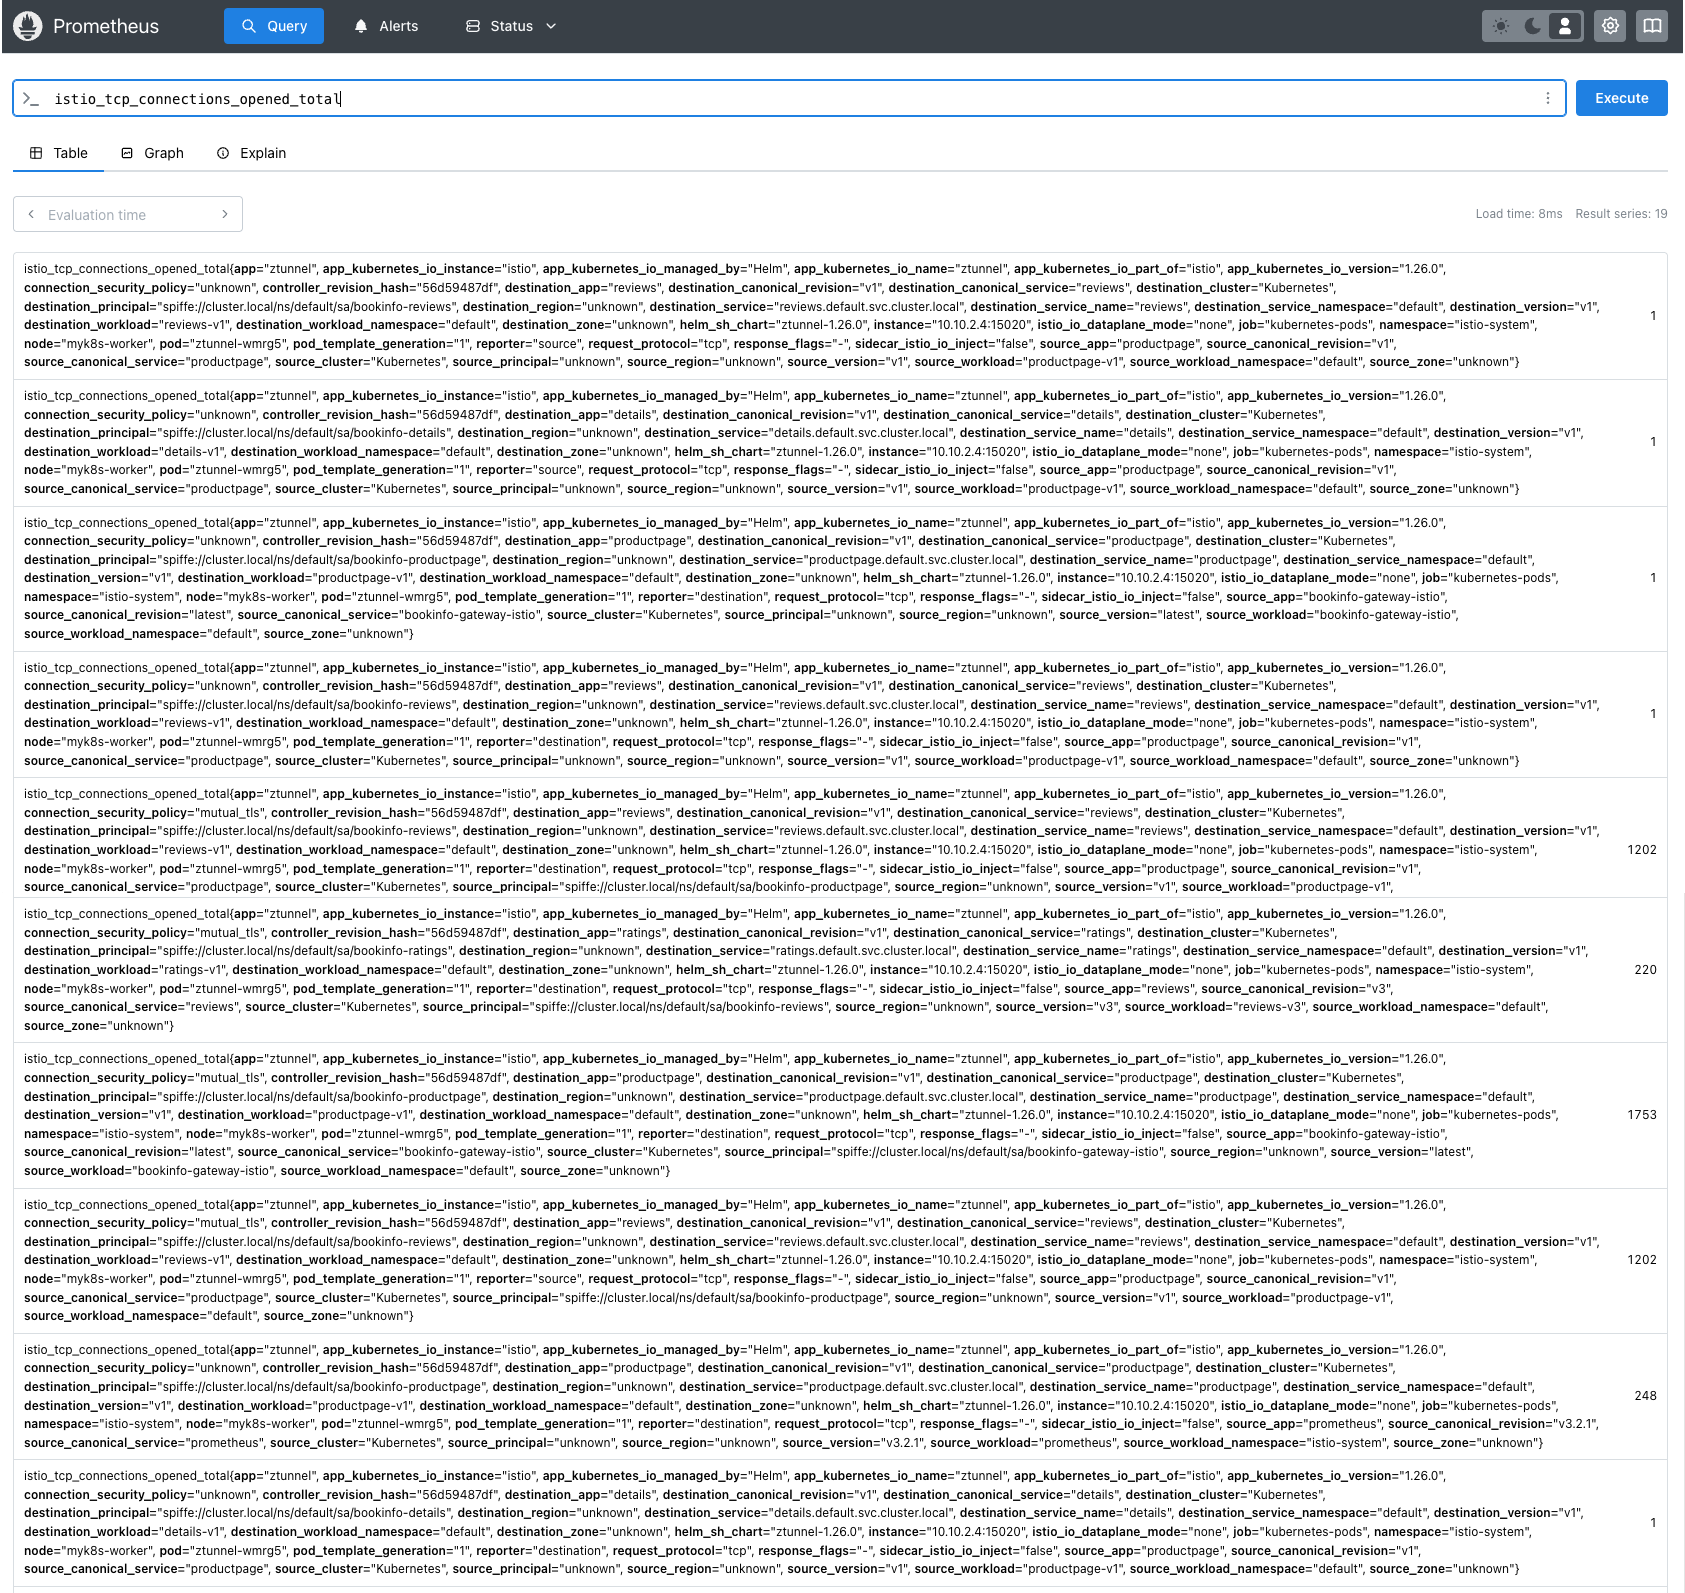Click value 1753 of the bookinfo-gateway-istio mutual_tls series

tap(1641, 1115)
